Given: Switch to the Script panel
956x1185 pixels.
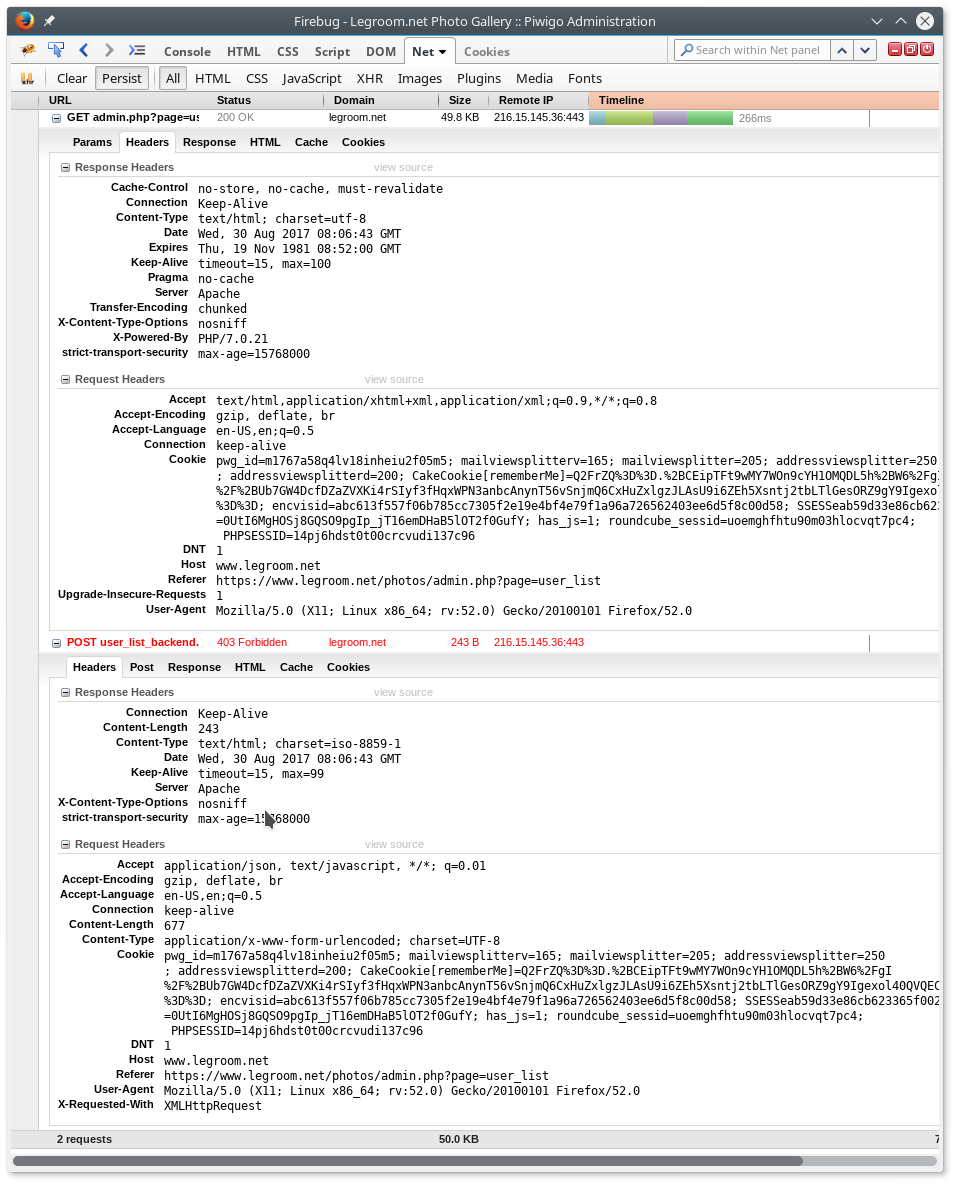Looking at the screenshot, I should [333, 52].
